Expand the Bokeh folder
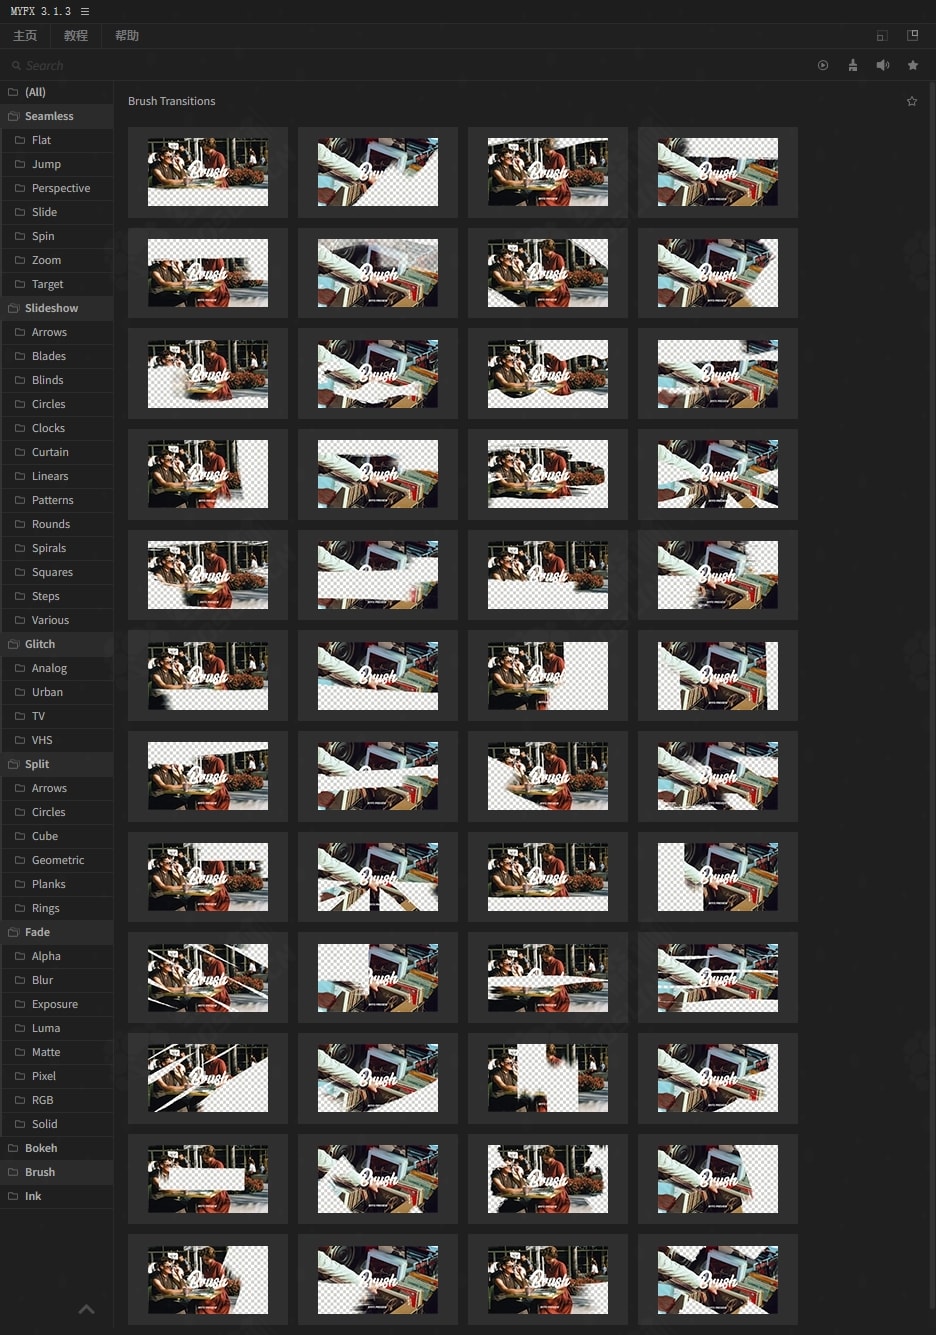The image size is (936, 1335). 56,1148
